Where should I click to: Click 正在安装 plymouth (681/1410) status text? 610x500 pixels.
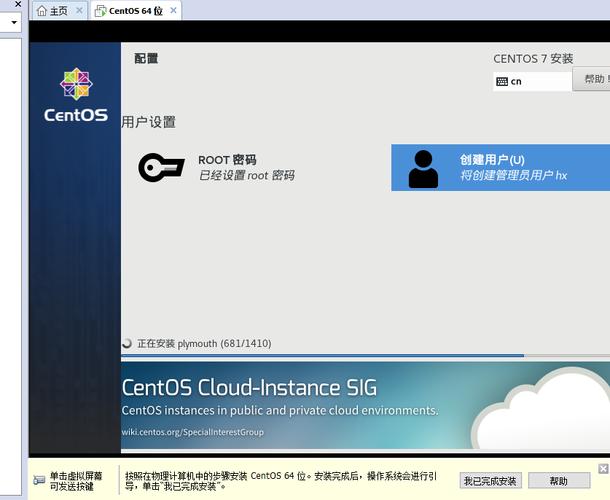204,344
